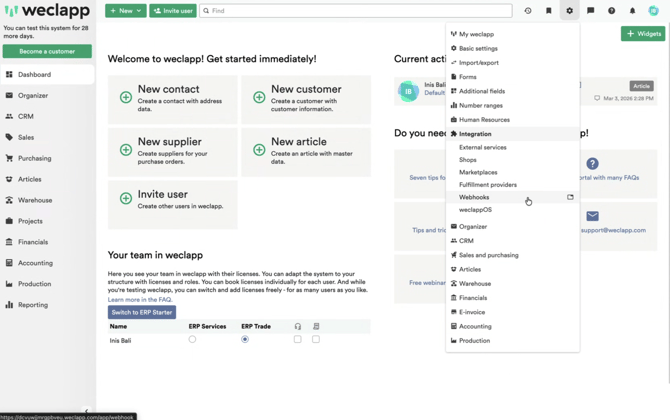Open the notifications bell
This screenshot has width=670, height=420.
632,11
